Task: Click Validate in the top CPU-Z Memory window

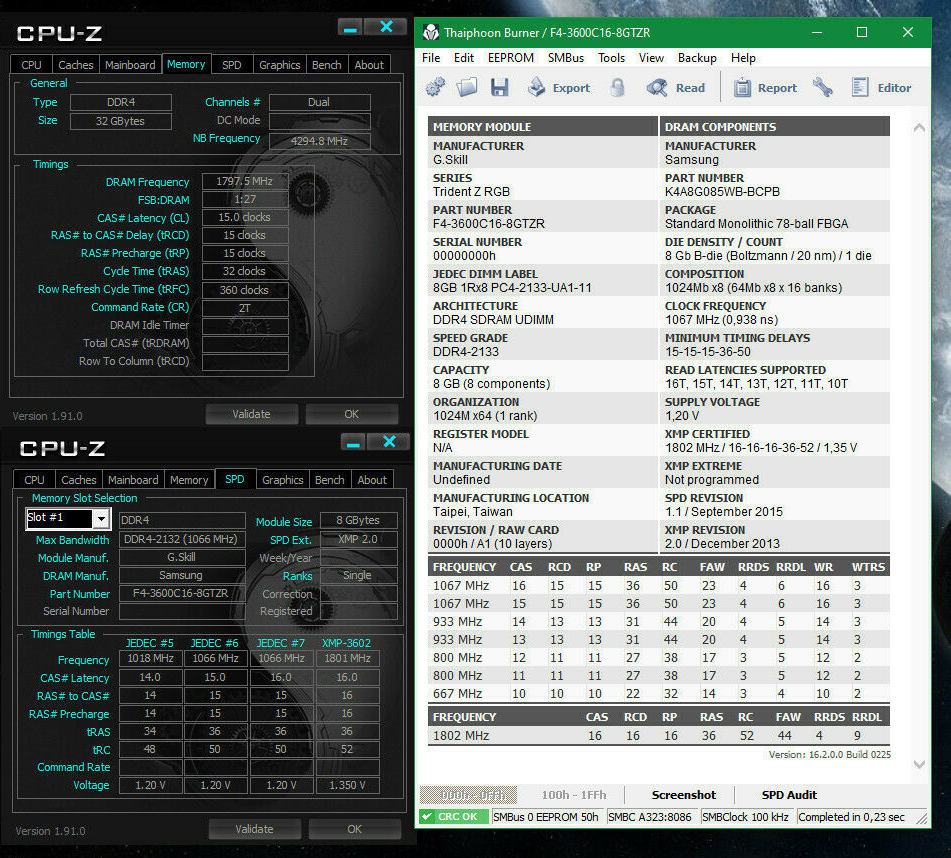Action: pyautogui.click(x=252, y=414)
